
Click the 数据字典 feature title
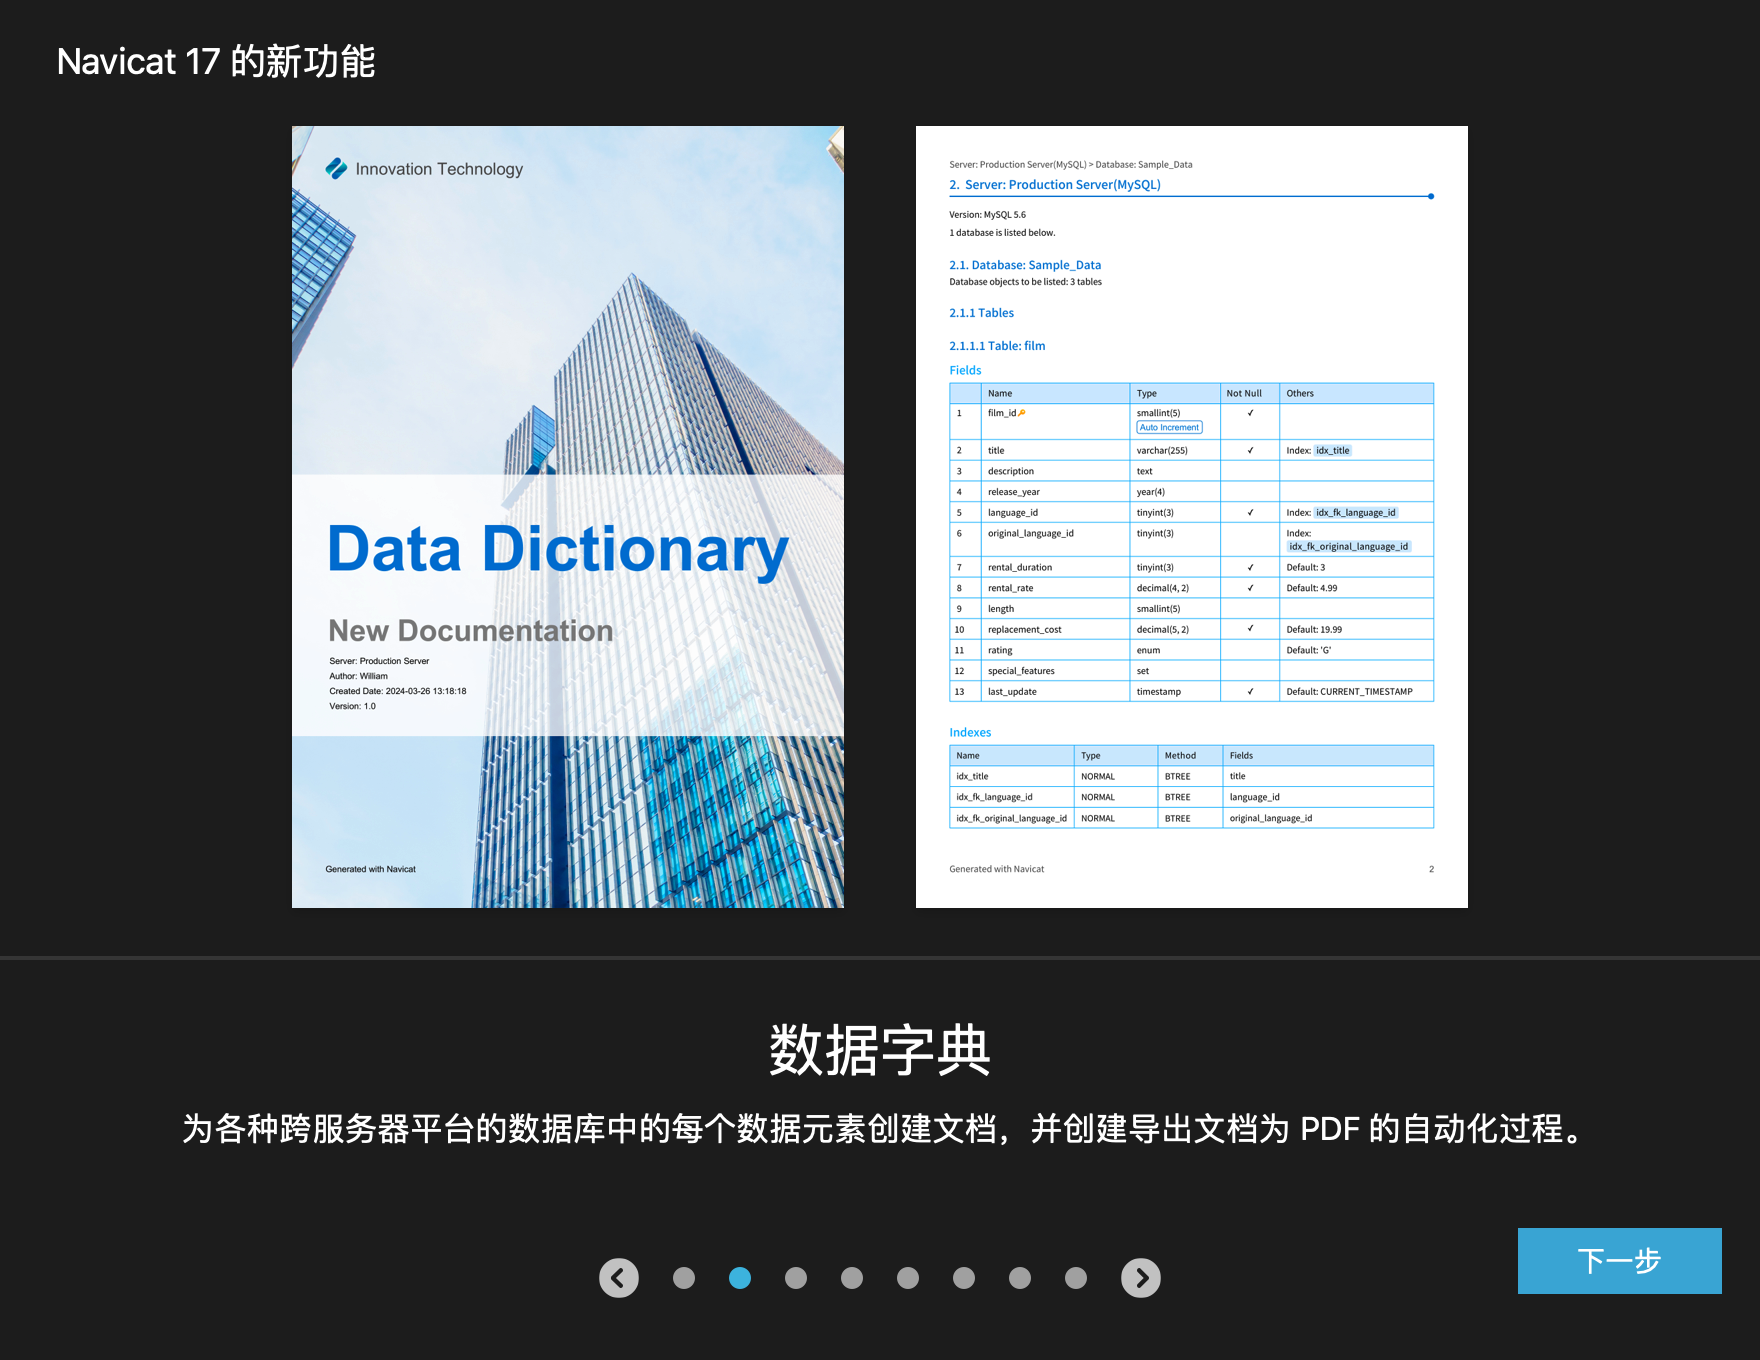tap(879, 1051)
